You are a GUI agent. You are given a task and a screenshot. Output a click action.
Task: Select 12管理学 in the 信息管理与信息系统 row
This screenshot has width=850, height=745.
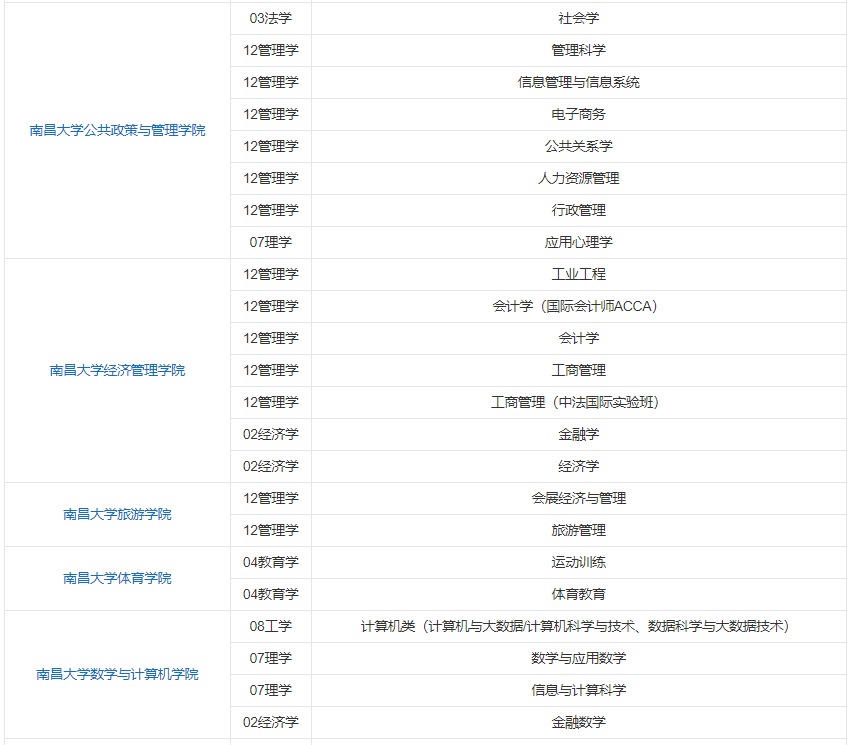point(271,82)
